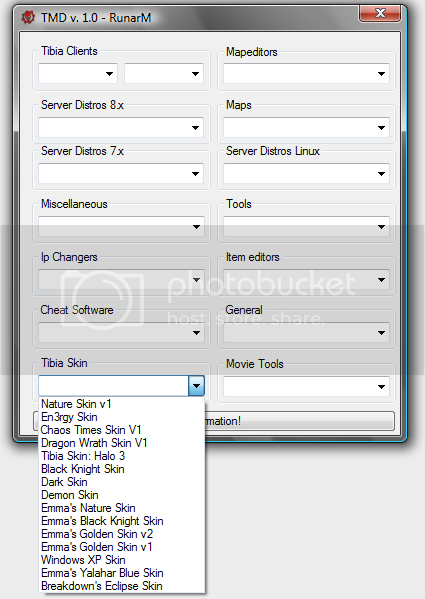Pick Demon Skin from the list

click(122, 495)
